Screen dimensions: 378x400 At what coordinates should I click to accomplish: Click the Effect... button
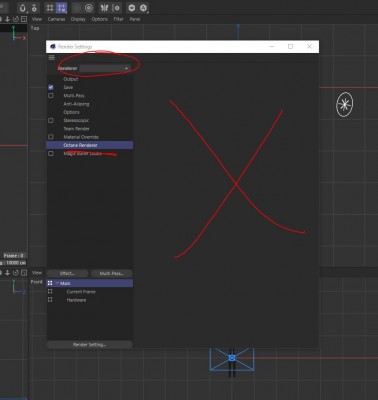(x=67, y=273)
